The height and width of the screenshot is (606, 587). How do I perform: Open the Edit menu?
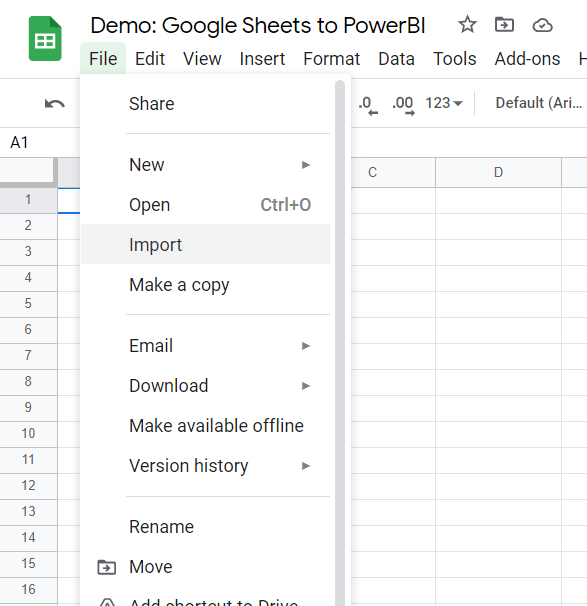click(x=150, y=59)
